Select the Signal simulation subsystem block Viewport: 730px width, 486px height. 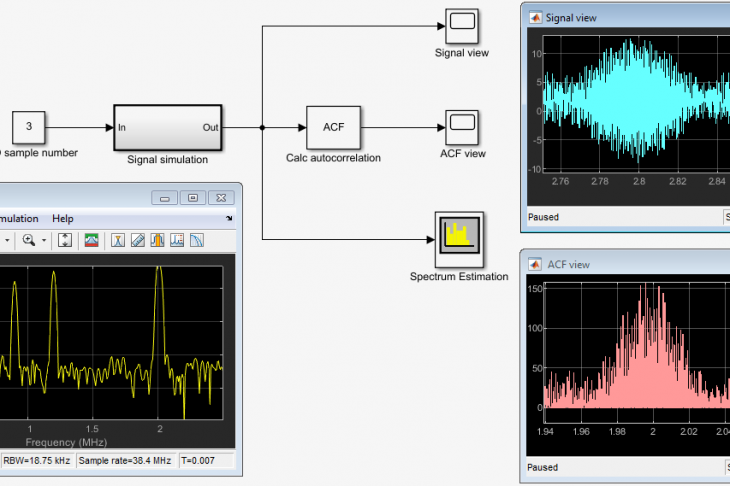click(168, 128)
